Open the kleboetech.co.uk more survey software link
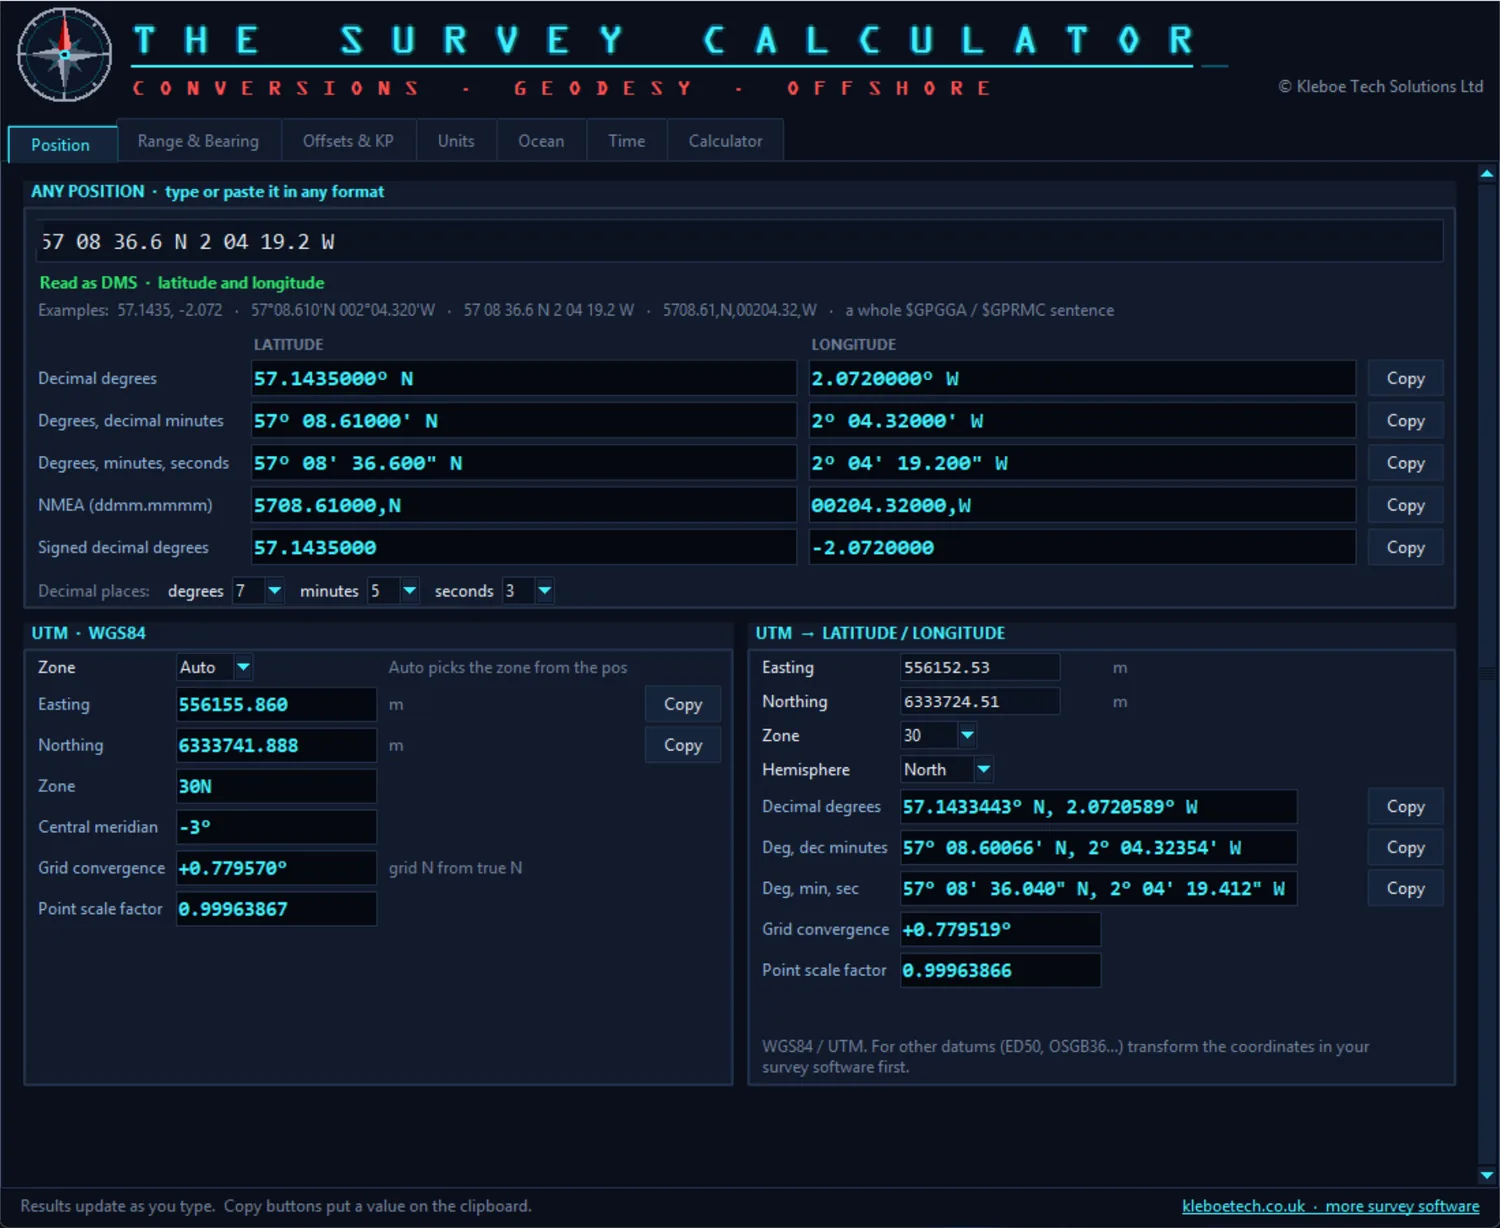1500x1228 pixels. tap(1330, 1206)
